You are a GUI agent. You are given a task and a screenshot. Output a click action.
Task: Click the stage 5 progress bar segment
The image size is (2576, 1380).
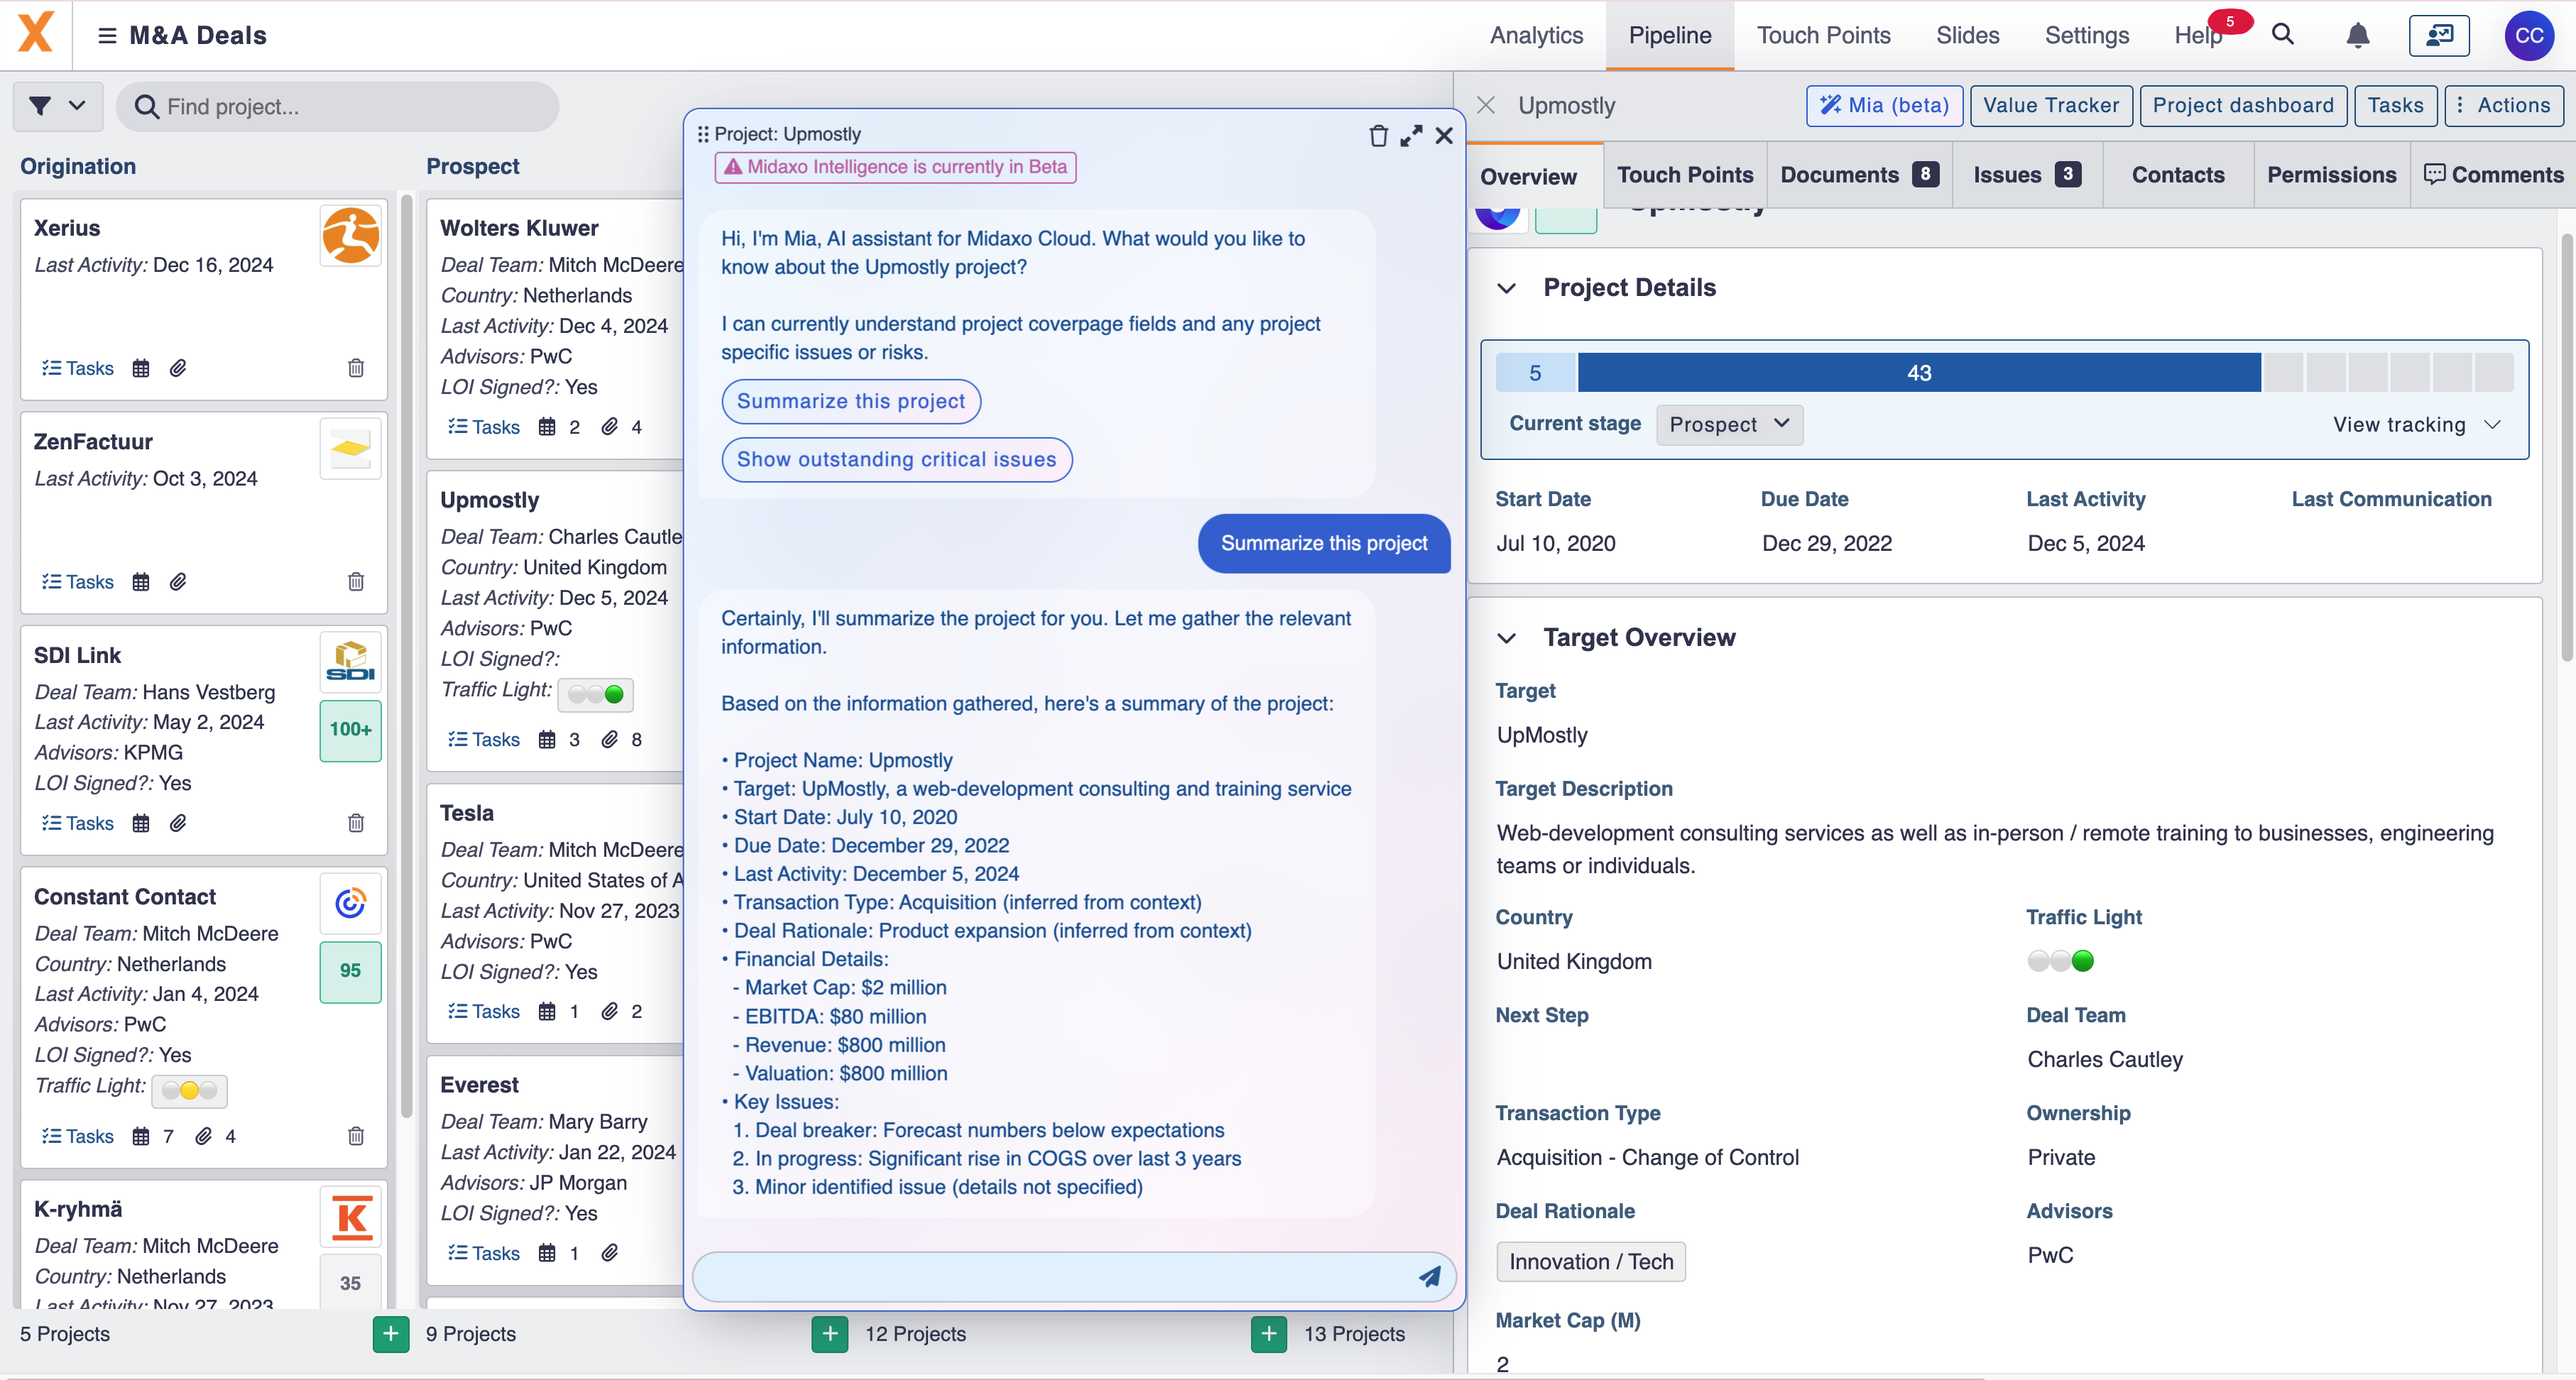[1535, 373]
